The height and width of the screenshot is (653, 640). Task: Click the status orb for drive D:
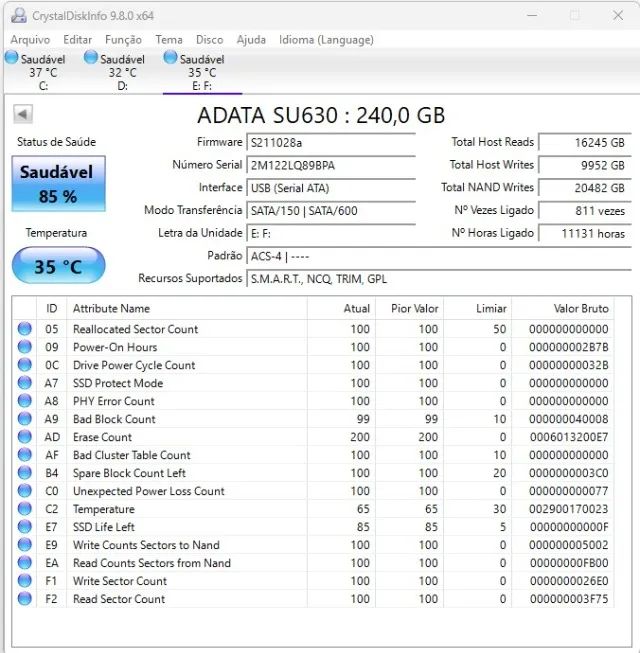[x=91, y=57]
